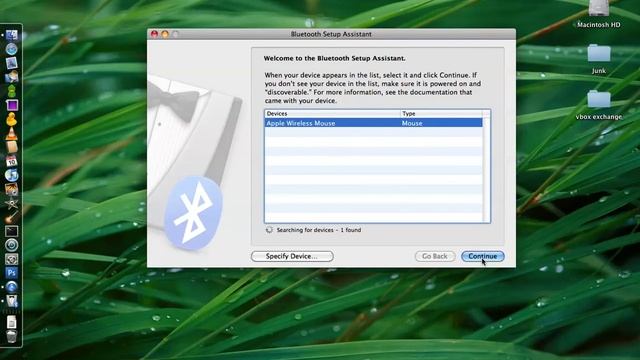The width and height of the screenshot is (640, 360).
Task: Select Apple Wireless Mouse device row
Action: (373, 123)
